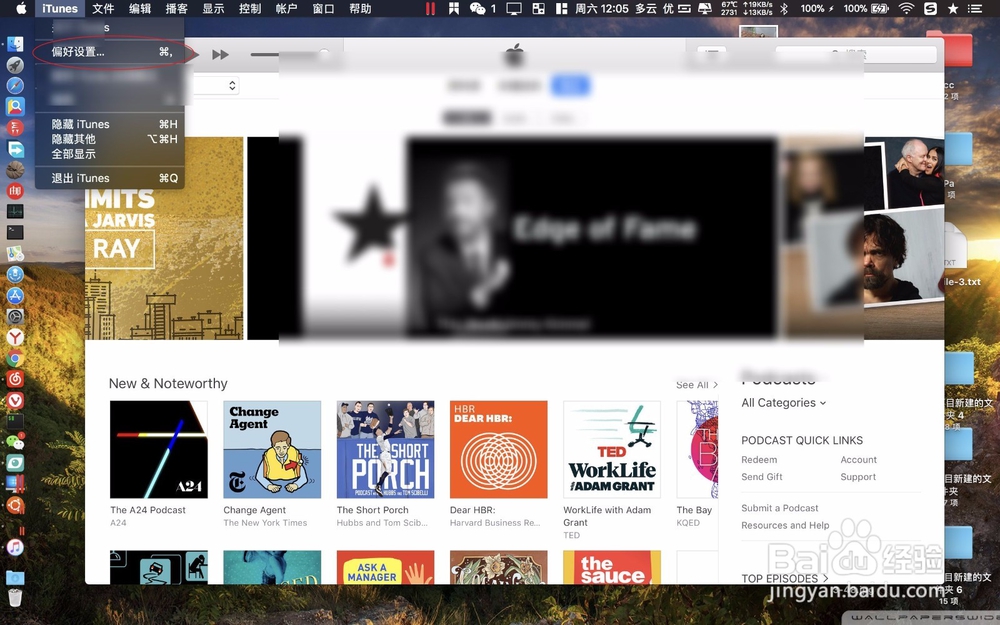The width and height of the screenshot is (1000, 625).
Task: Click Send Gift quick link
Action: tap(761, 477)
